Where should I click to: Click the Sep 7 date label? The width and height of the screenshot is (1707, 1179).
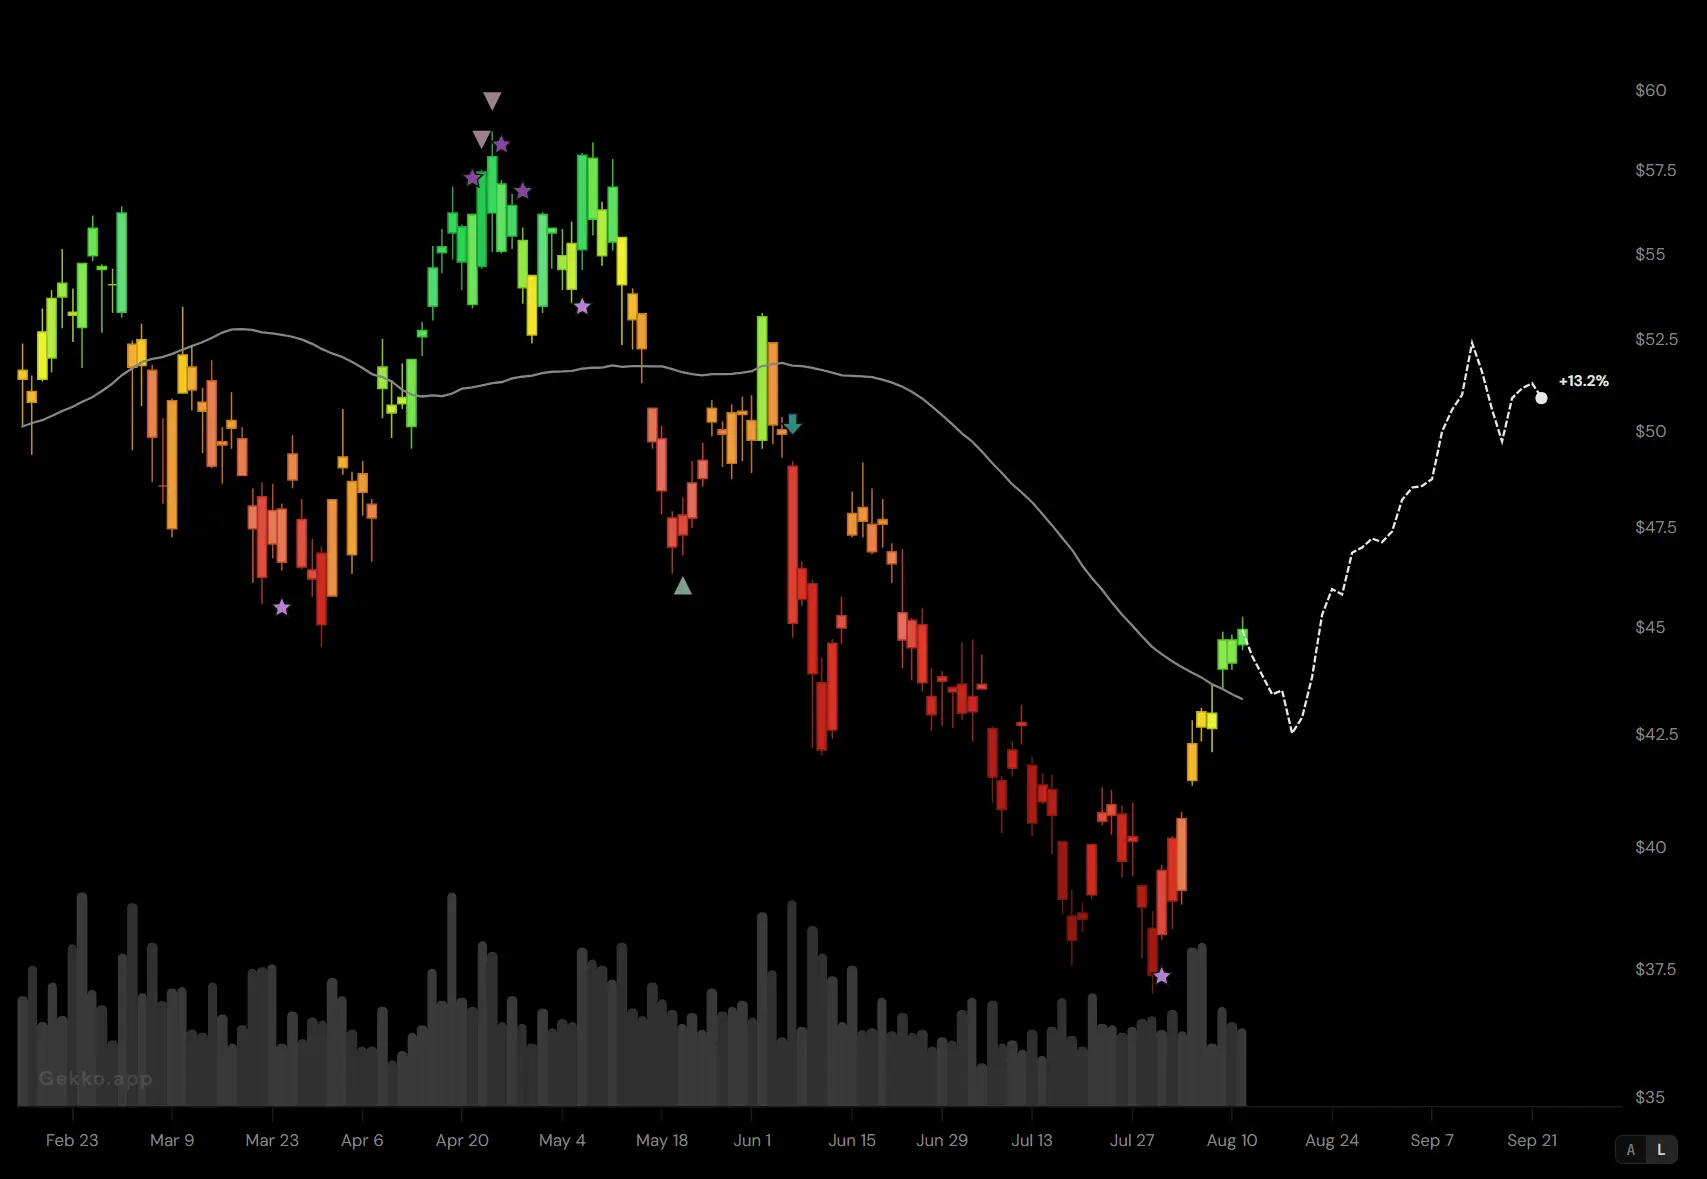1432,1140
